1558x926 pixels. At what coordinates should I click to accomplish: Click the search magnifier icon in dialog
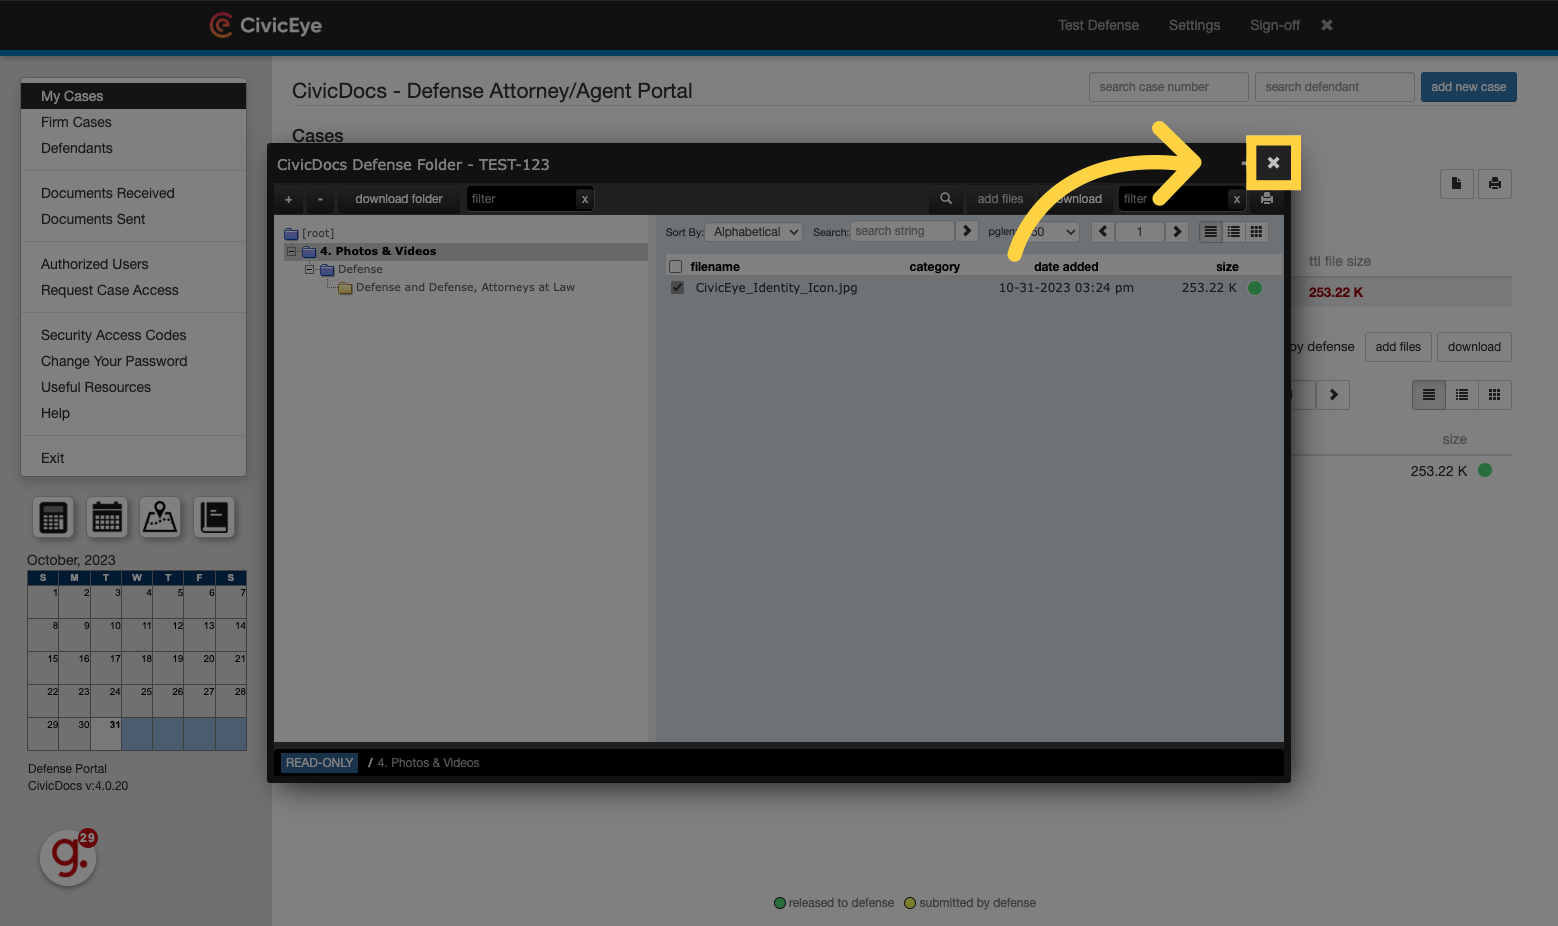946,198
